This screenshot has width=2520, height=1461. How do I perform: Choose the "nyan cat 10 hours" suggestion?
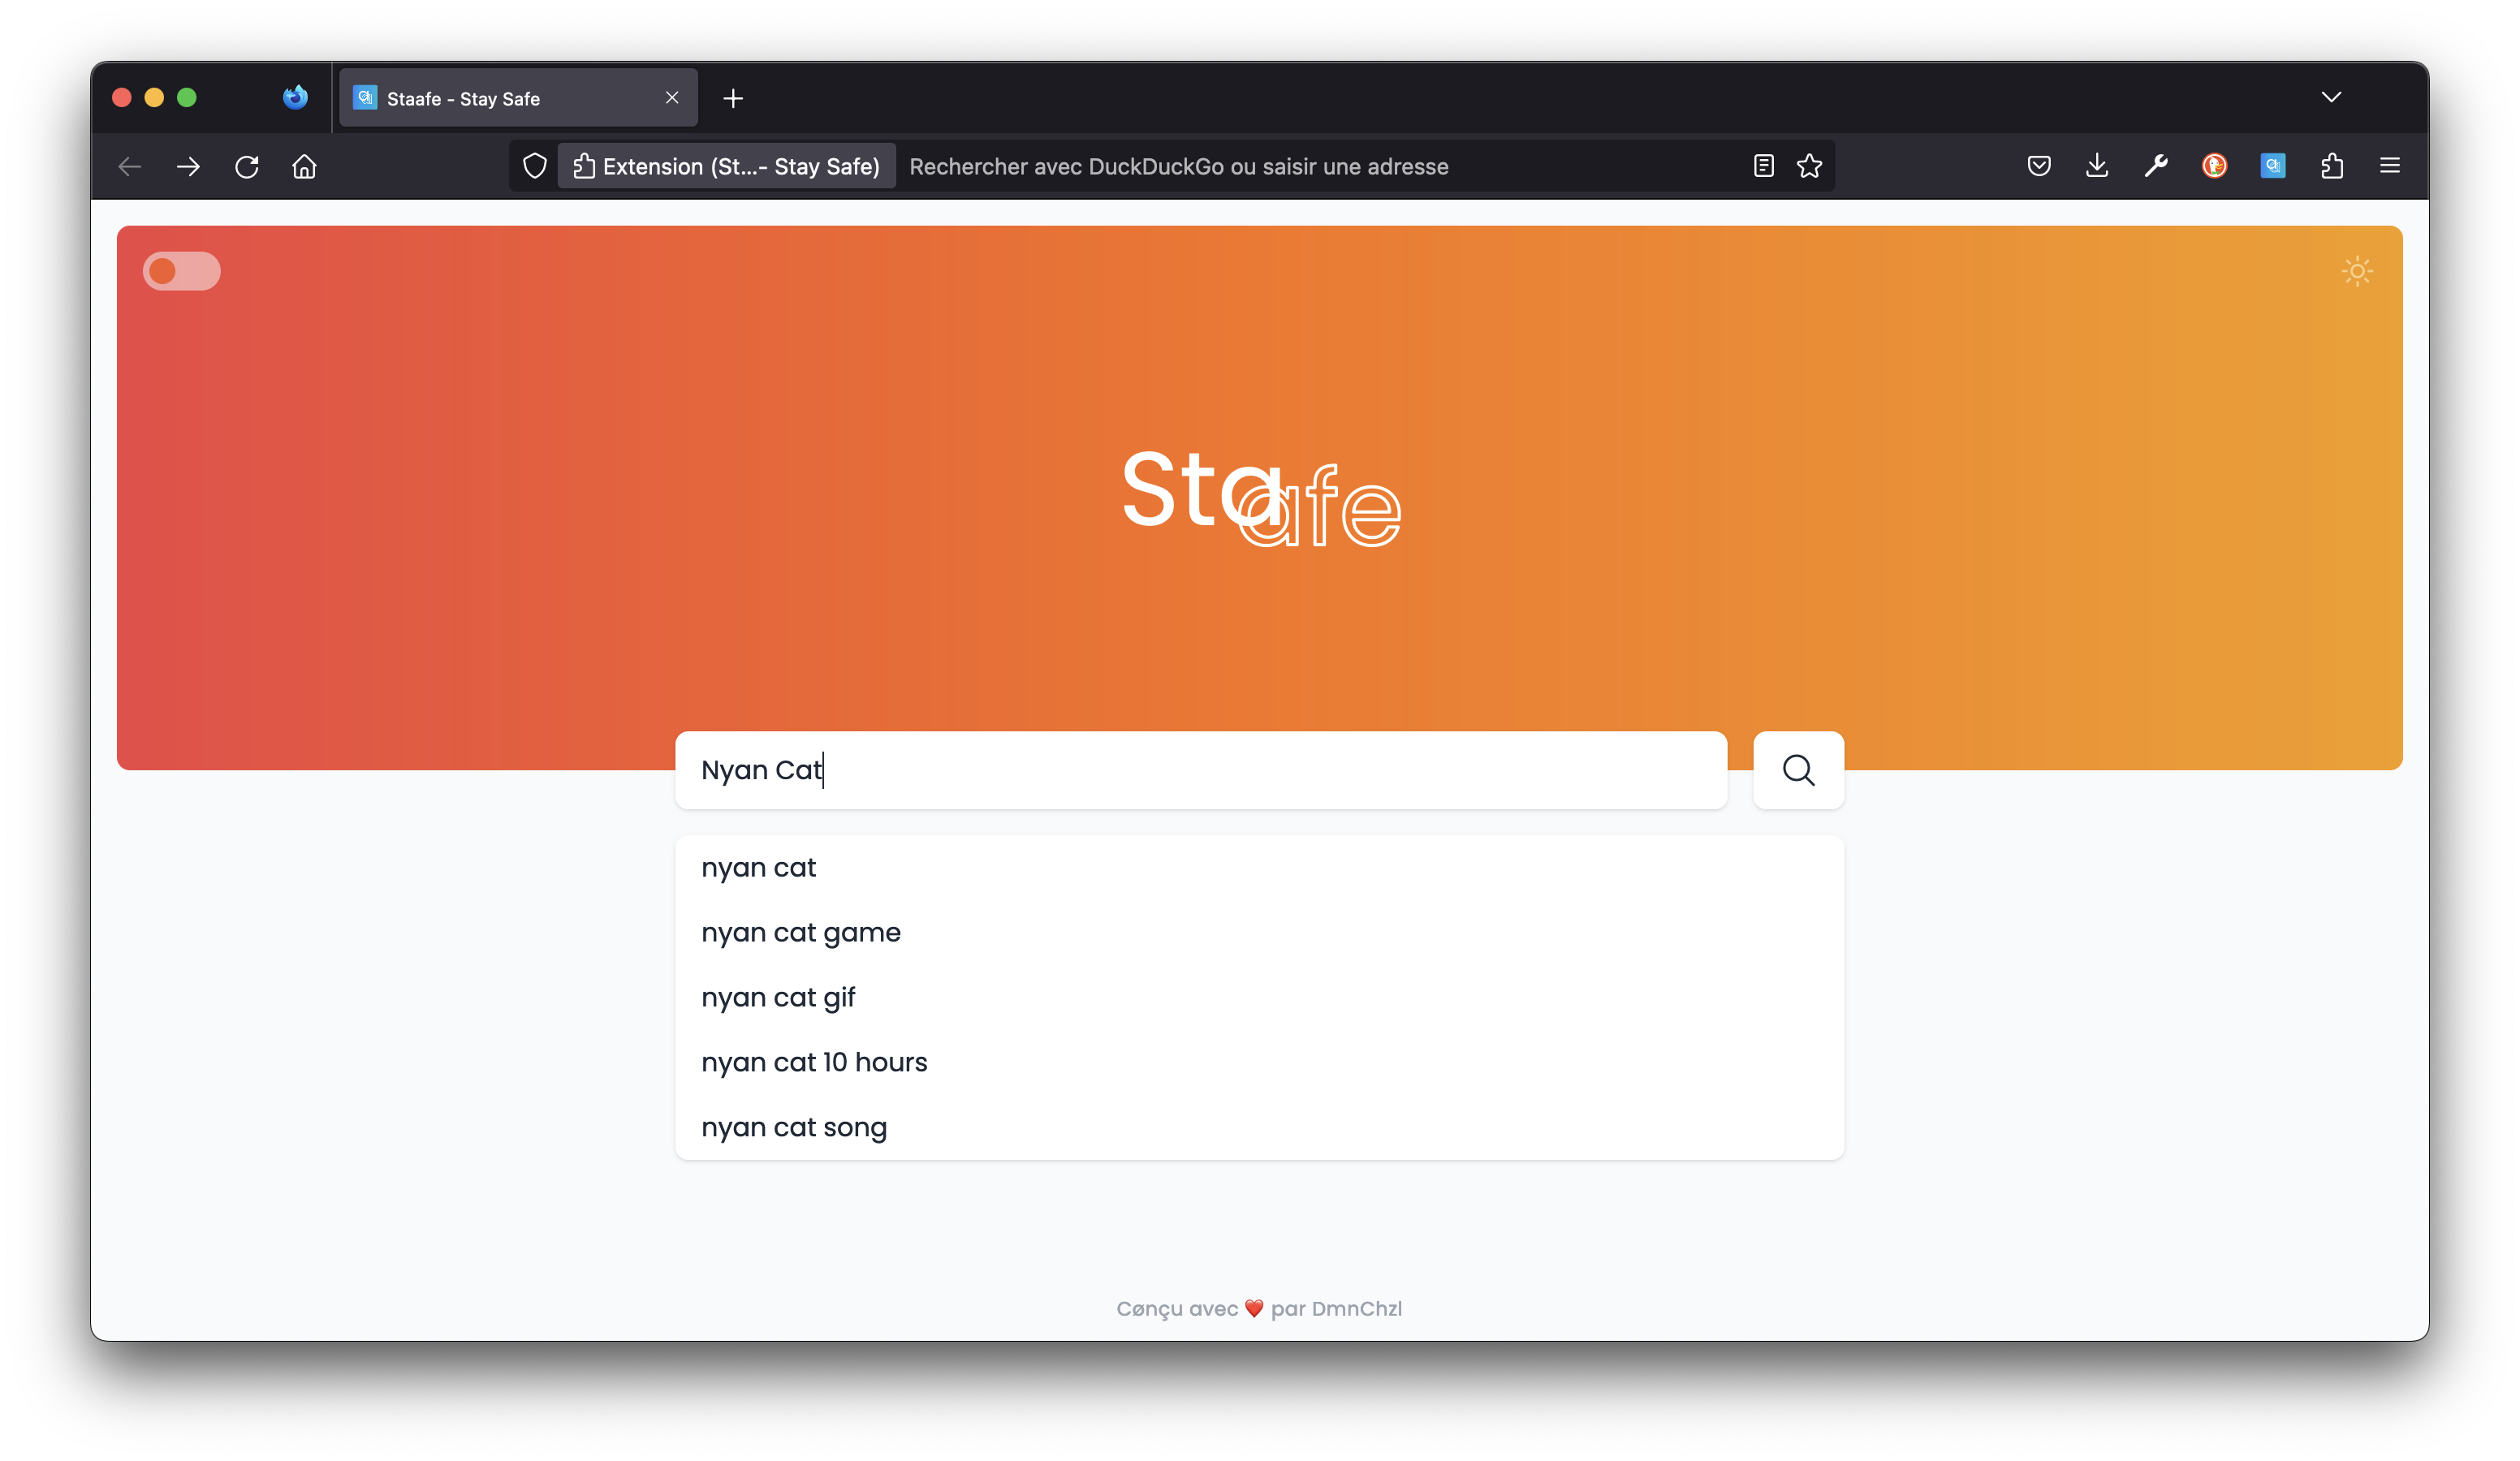pos(814,1062)
